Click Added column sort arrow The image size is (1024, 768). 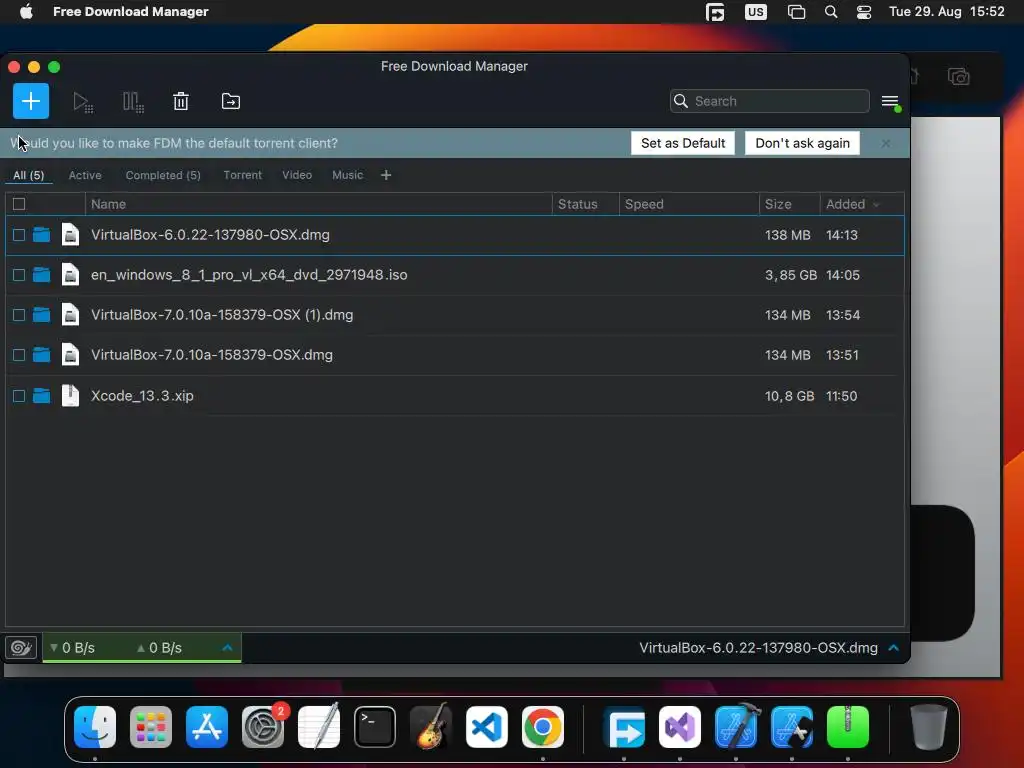coord(876,204)
